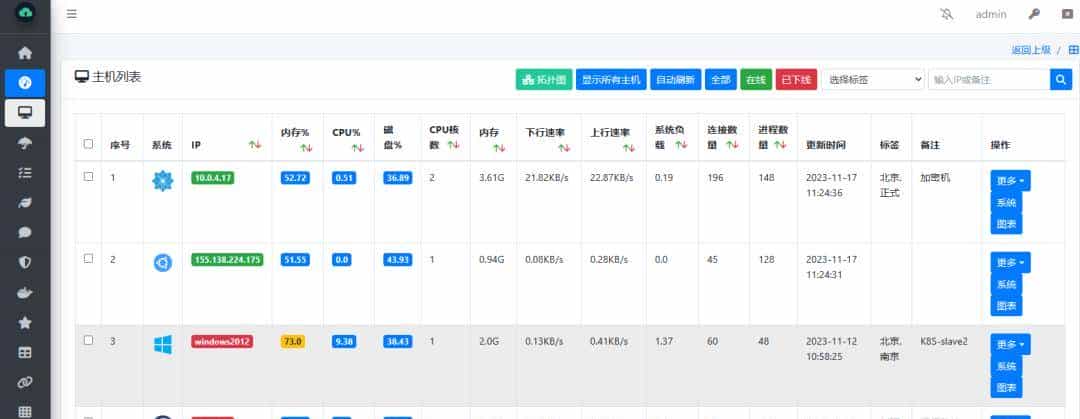Click the cloud logo in the sidebar top
Screen dimensions: 1080x419
(x=25, y=14)
